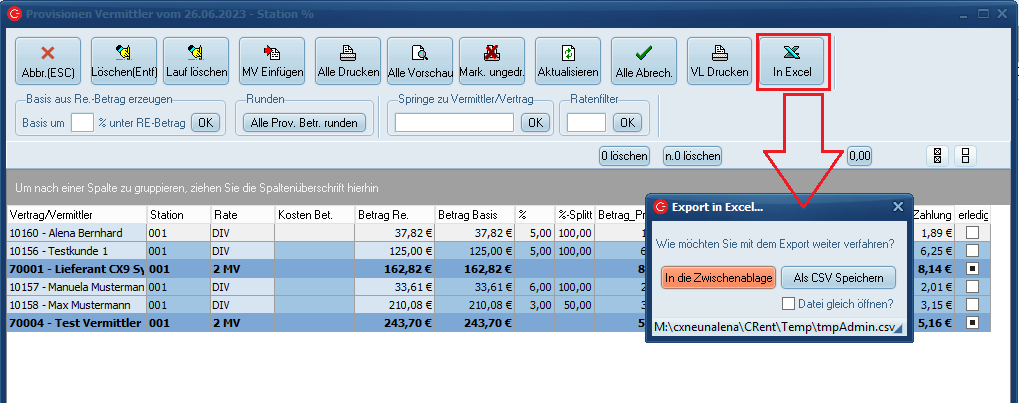Click the Abbr.(ESC) cancel button
The height and width of the screenshot is (403, 1019).
44,62
